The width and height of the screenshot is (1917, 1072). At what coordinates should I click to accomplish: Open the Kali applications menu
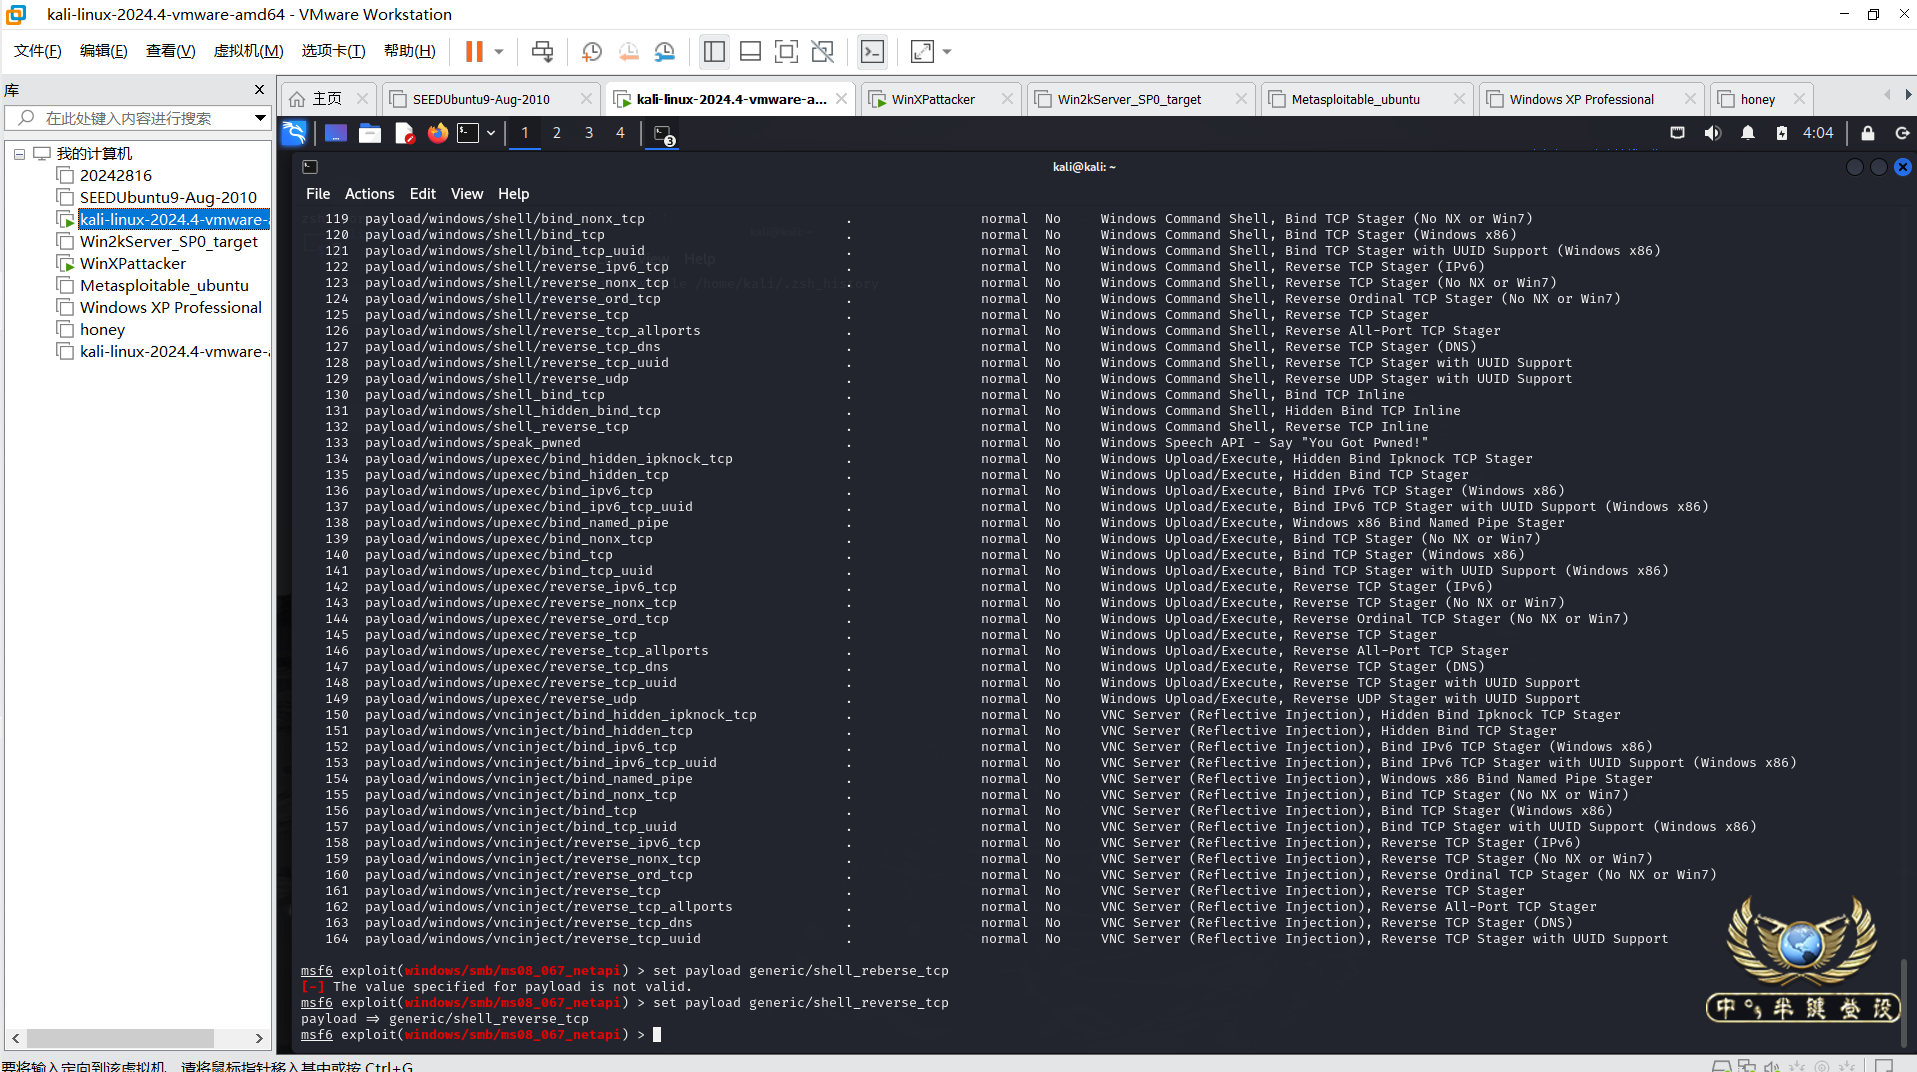[294, 133]
